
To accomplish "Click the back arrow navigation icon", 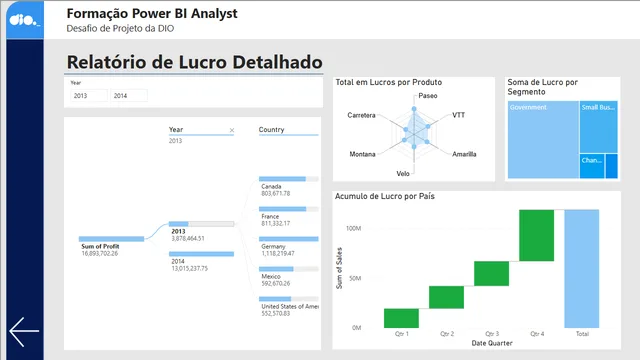I will [x=24, y=332].
